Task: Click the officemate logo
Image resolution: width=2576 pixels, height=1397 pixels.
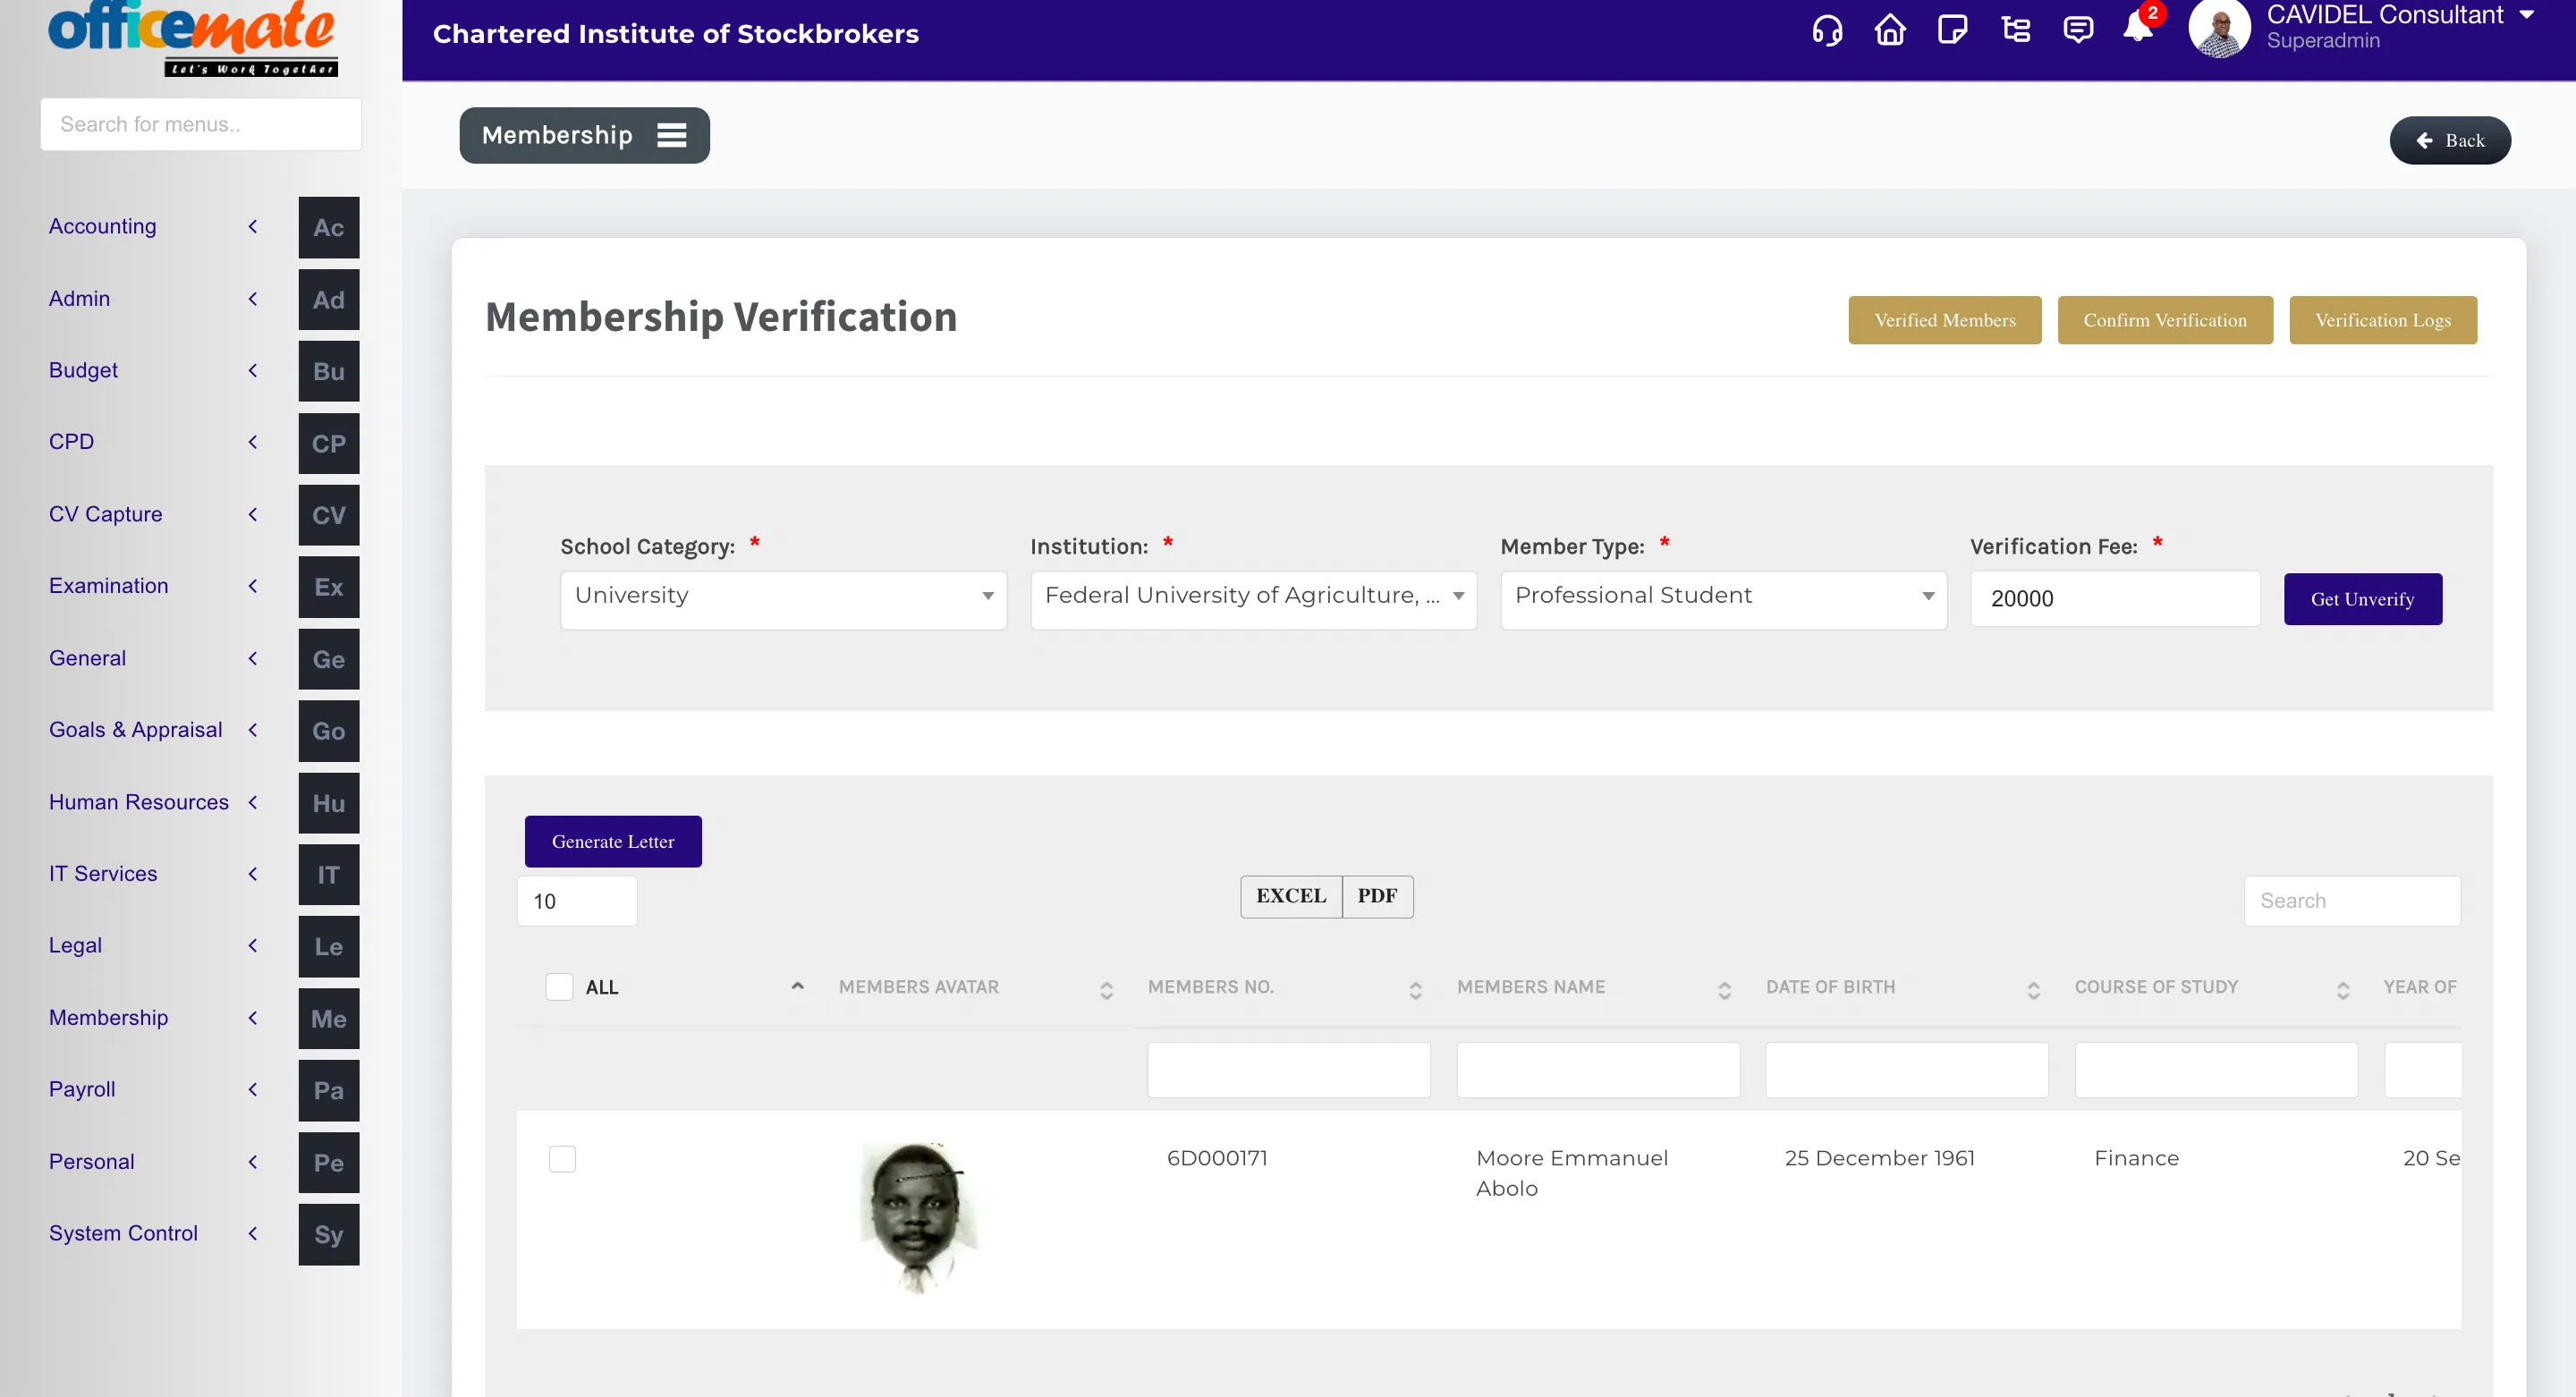Action: click(193, 38)
